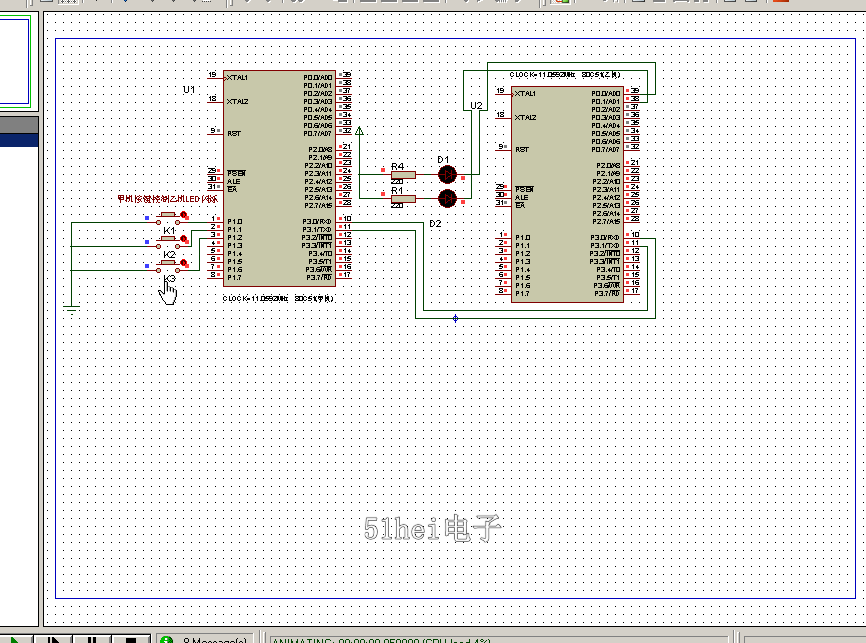Click the XTAL1 pin label on U1

click(x=237, y=78)
